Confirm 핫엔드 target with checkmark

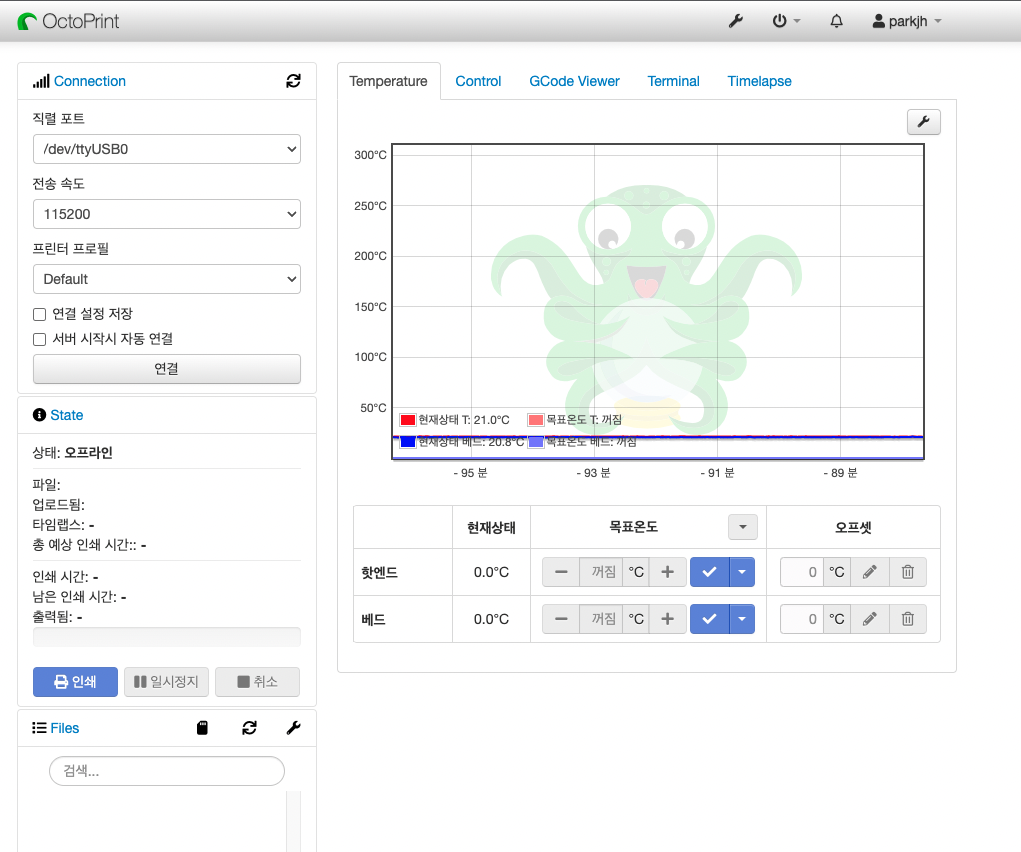(710, 572)
